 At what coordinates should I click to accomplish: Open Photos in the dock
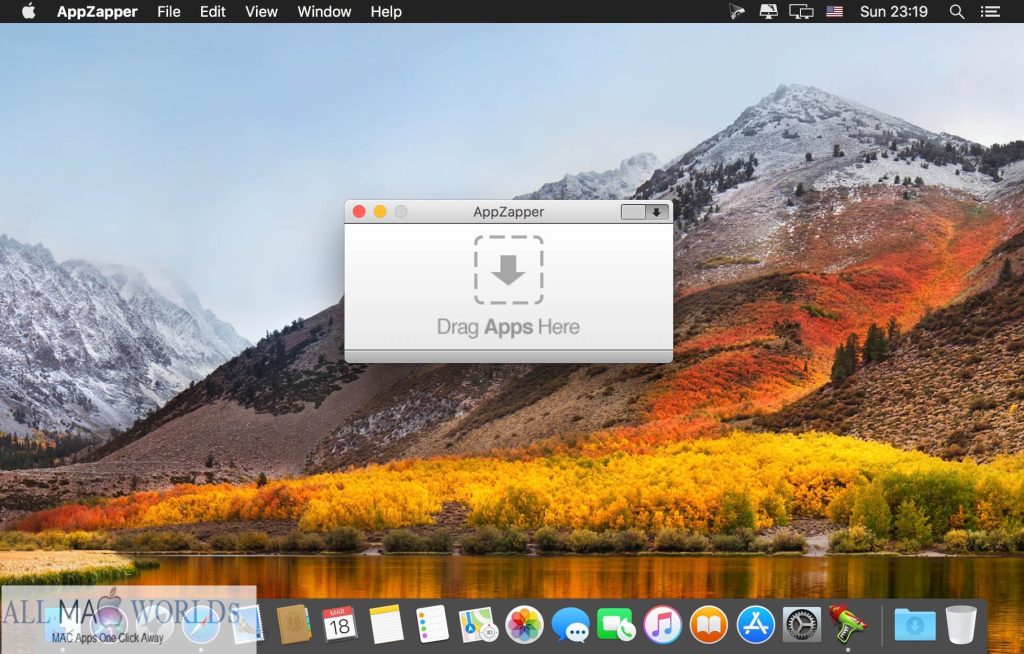tap(524, 625)
